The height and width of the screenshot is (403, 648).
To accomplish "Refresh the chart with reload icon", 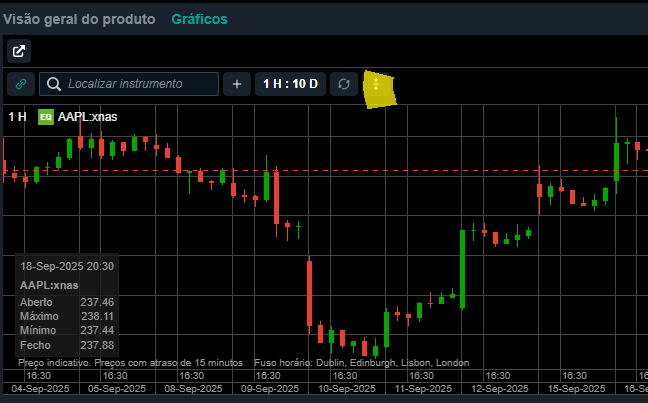I will [x=344, y=84].
